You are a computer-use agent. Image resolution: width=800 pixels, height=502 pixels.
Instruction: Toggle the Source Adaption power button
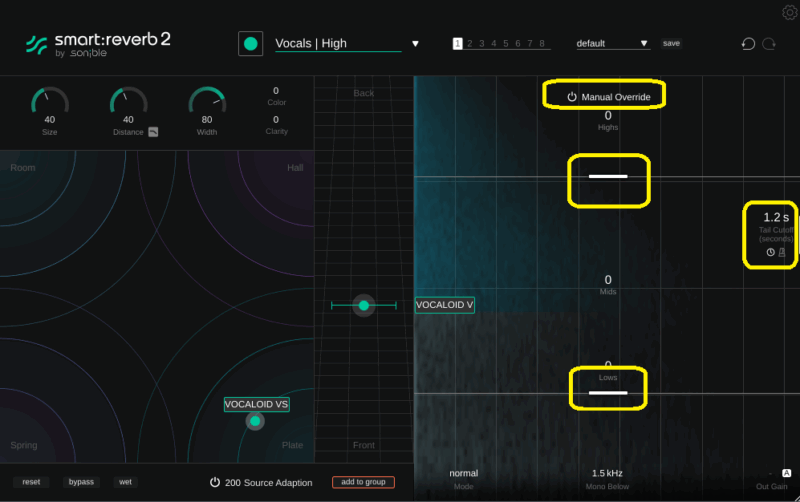tap(215, 482)
